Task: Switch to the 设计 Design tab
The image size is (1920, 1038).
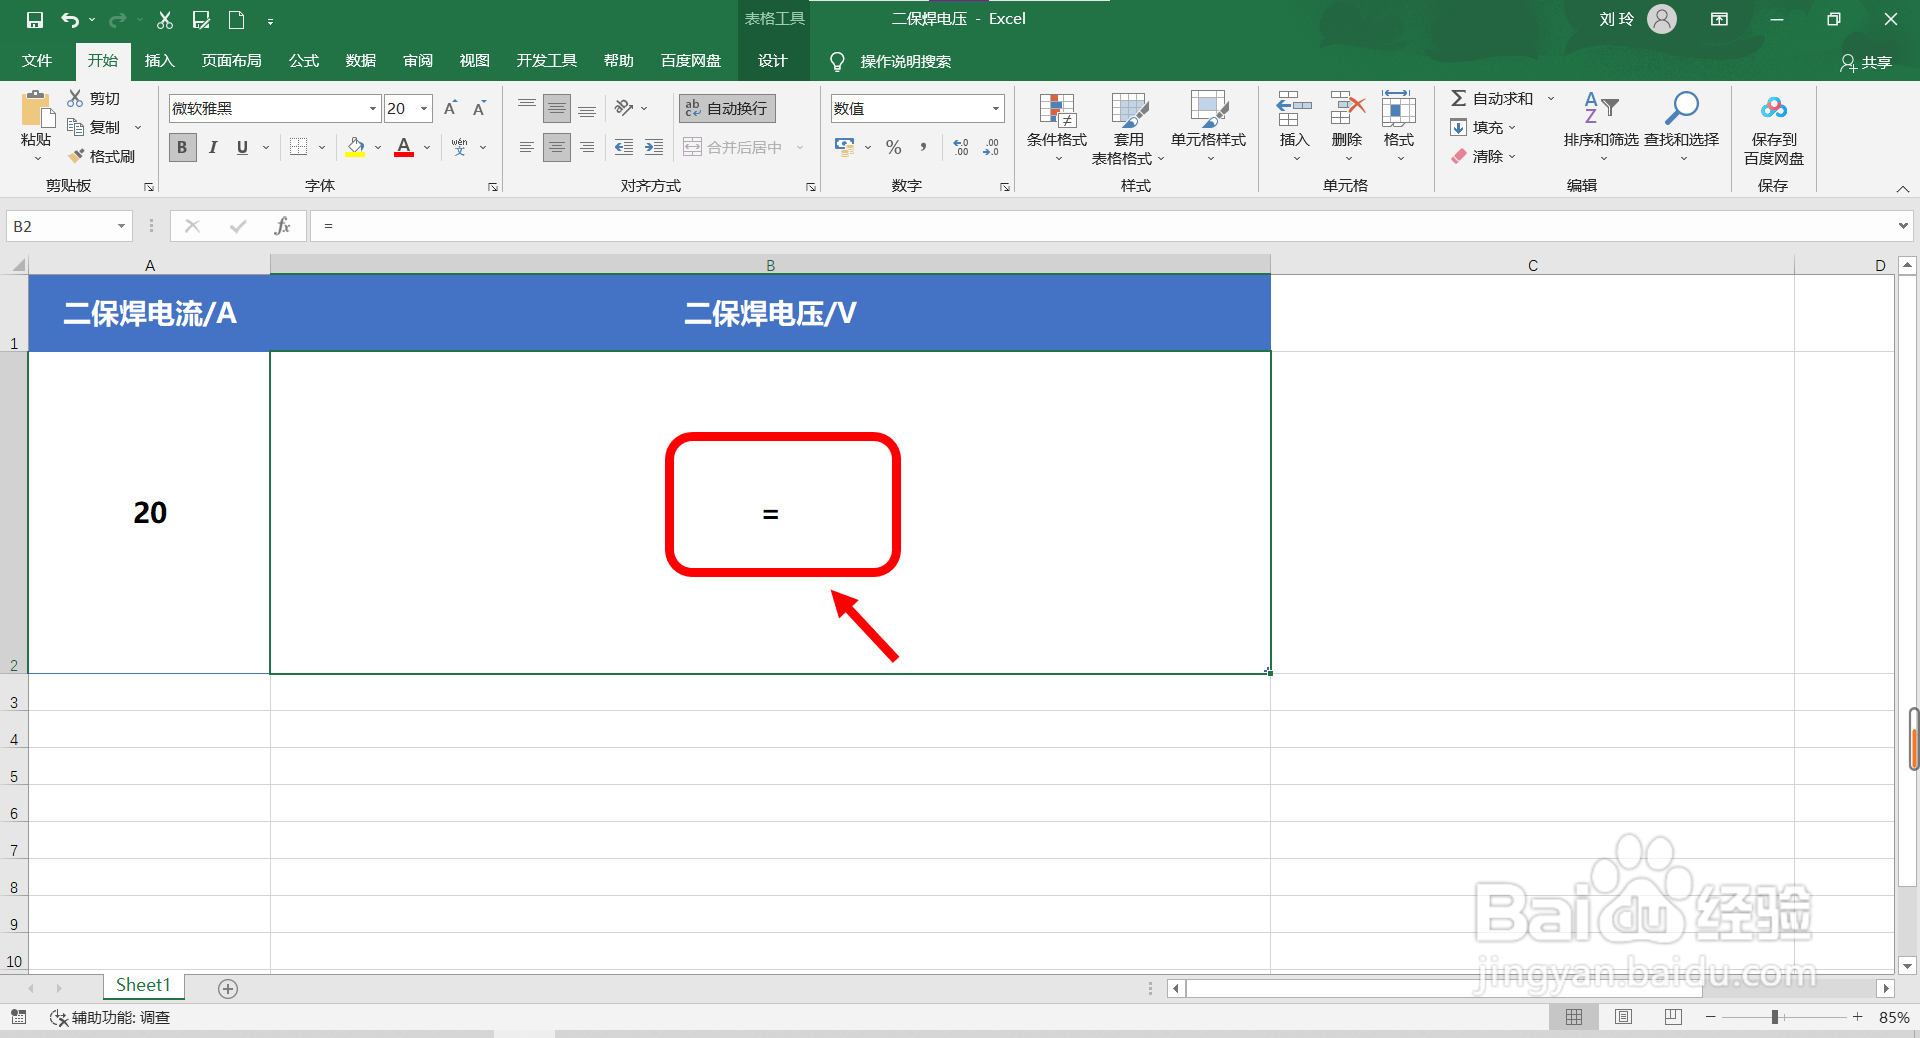Action: 772,61
